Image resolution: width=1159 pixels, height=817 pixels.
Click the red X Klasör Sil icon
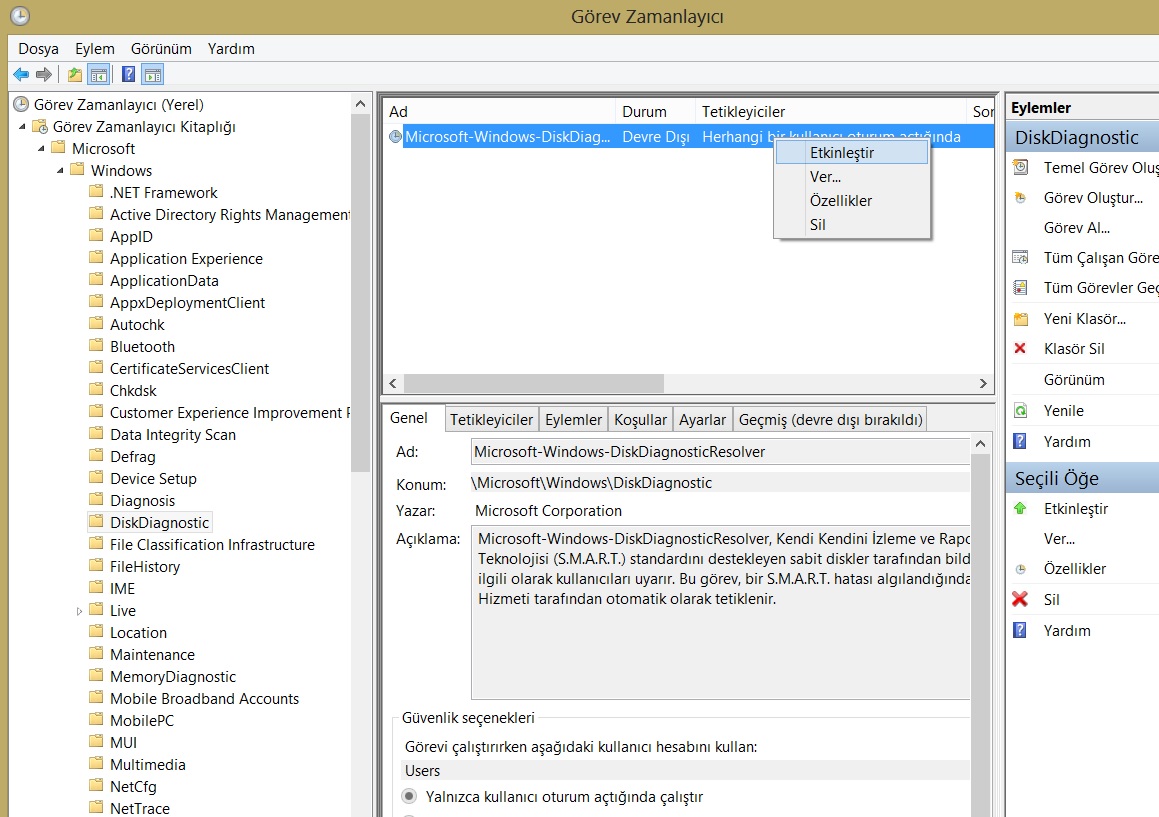(1020, 349)
